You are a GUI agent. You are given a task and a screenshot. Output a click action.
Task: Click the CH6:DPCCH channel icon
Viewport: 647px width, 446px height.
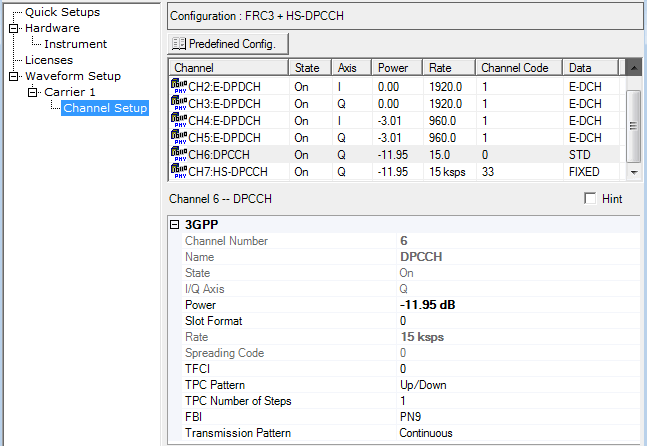coord(179,154)
